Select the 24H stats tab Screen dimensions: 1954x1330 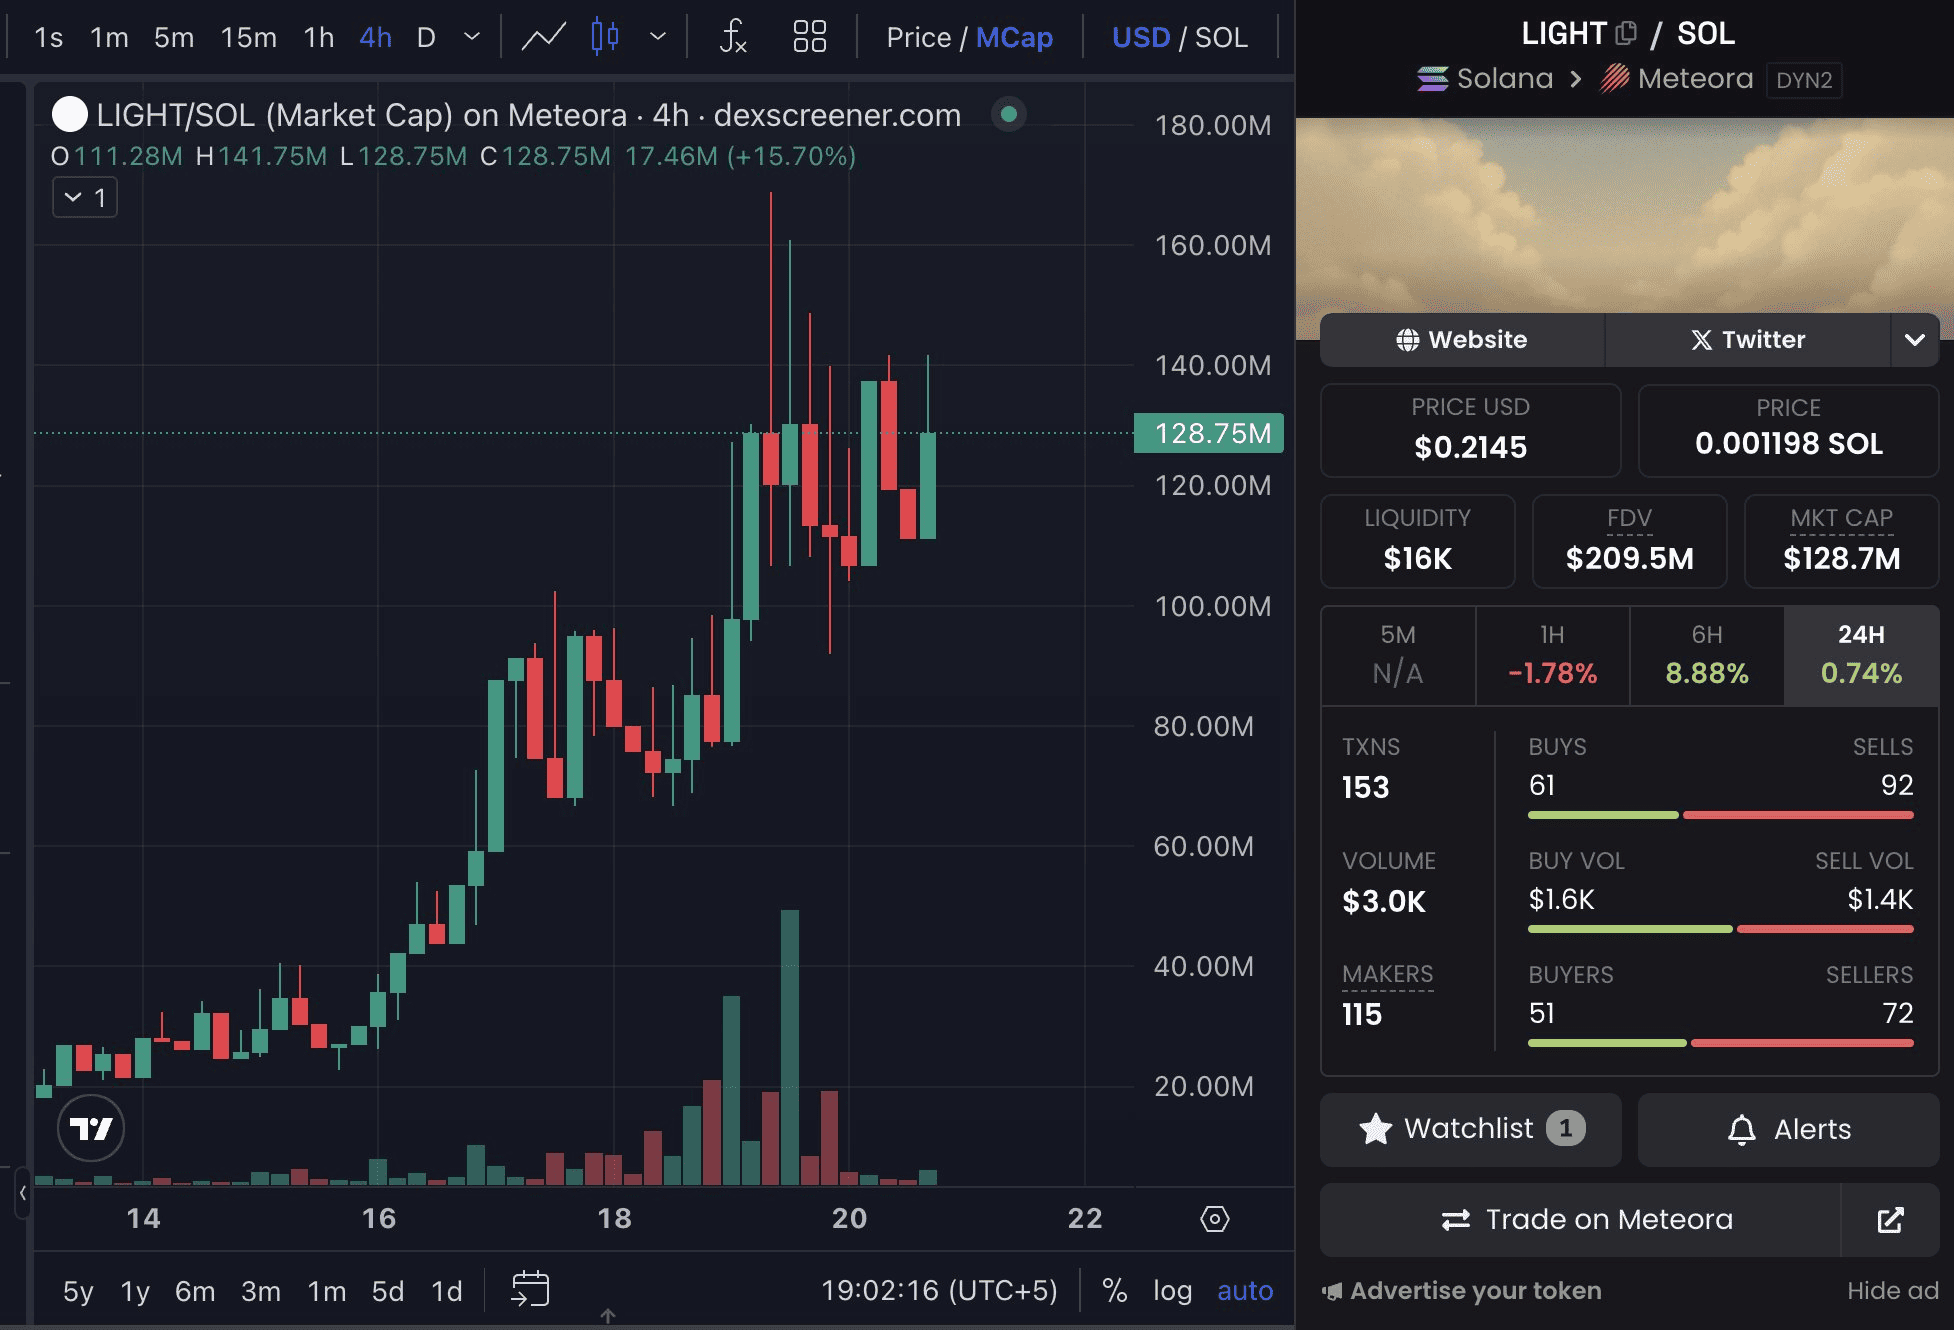[x=1861, y=655]
